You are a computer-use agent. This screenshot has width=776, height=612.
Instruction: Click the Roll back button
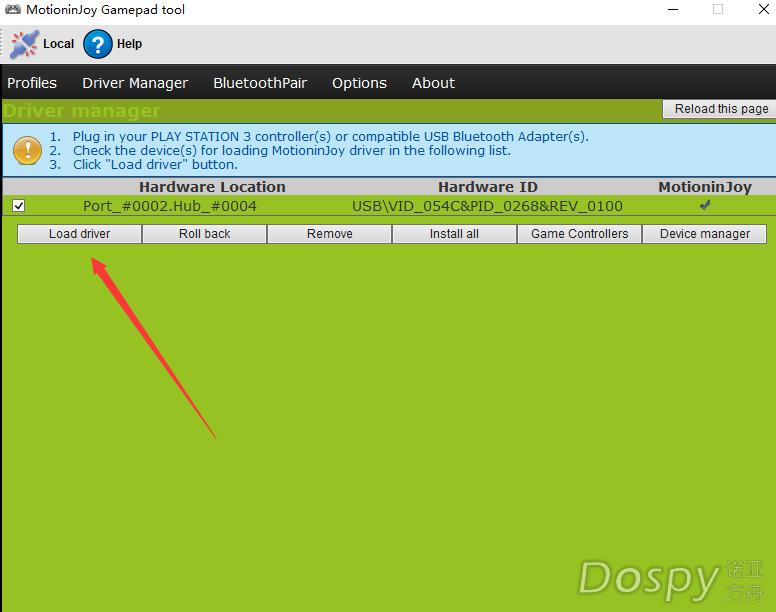point(204,234)
